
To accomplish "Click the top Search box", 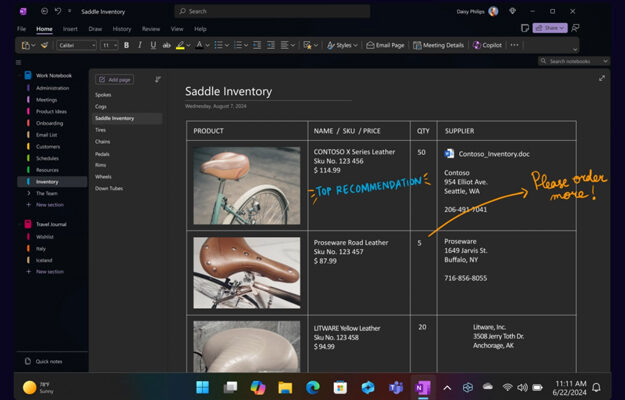I will coord(272,12).
